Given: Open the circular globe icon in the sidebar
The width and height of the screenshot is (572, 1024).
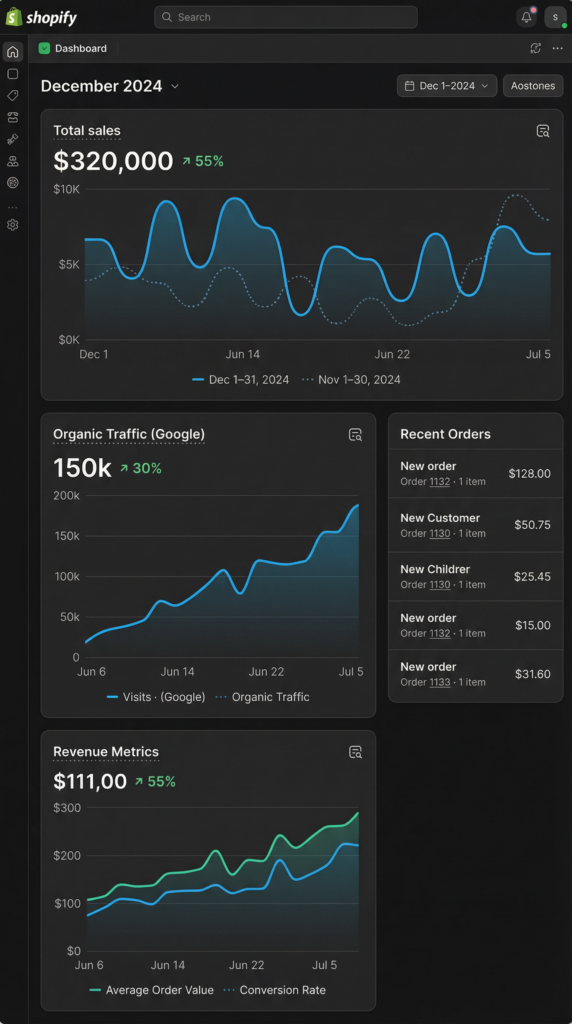Looking at the screenshot, I should point(12,182).
